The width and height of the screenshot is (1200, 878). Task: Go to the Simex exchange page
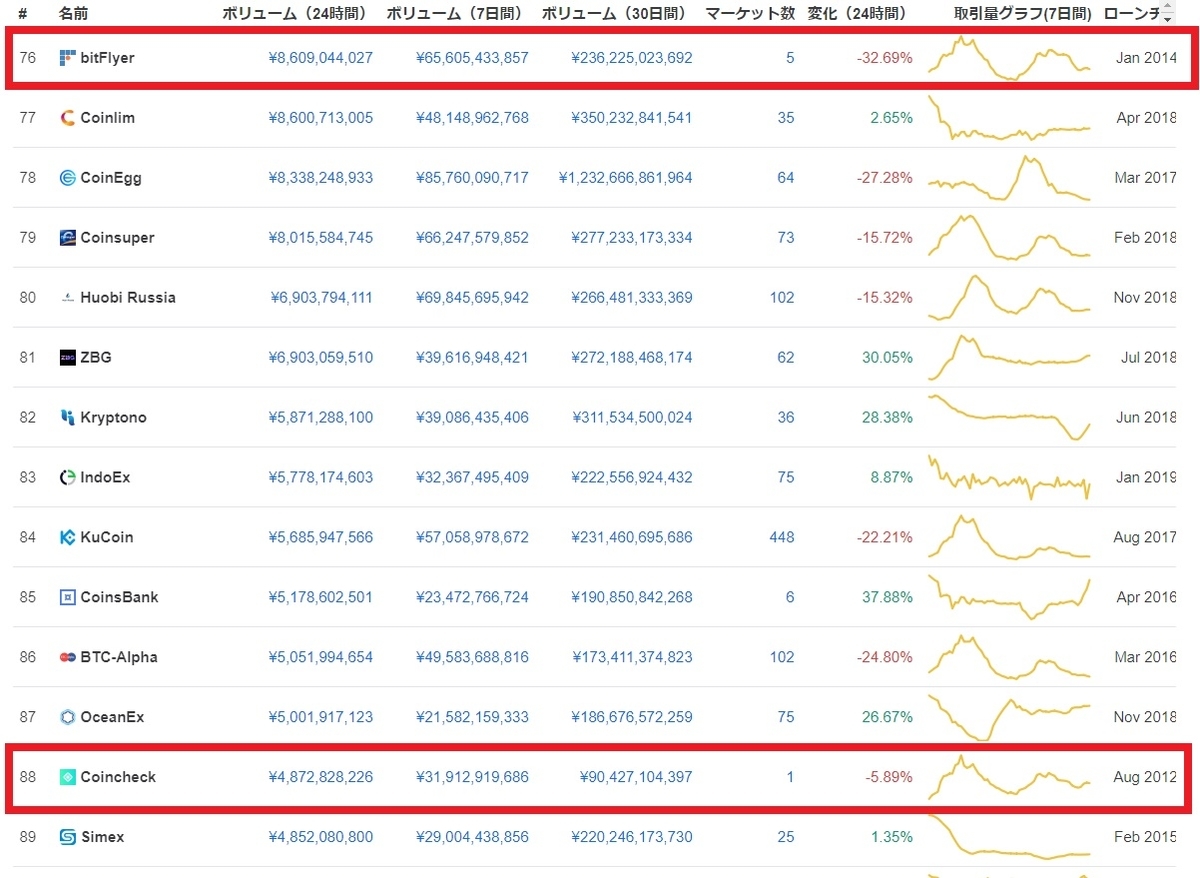coord(102,837)
